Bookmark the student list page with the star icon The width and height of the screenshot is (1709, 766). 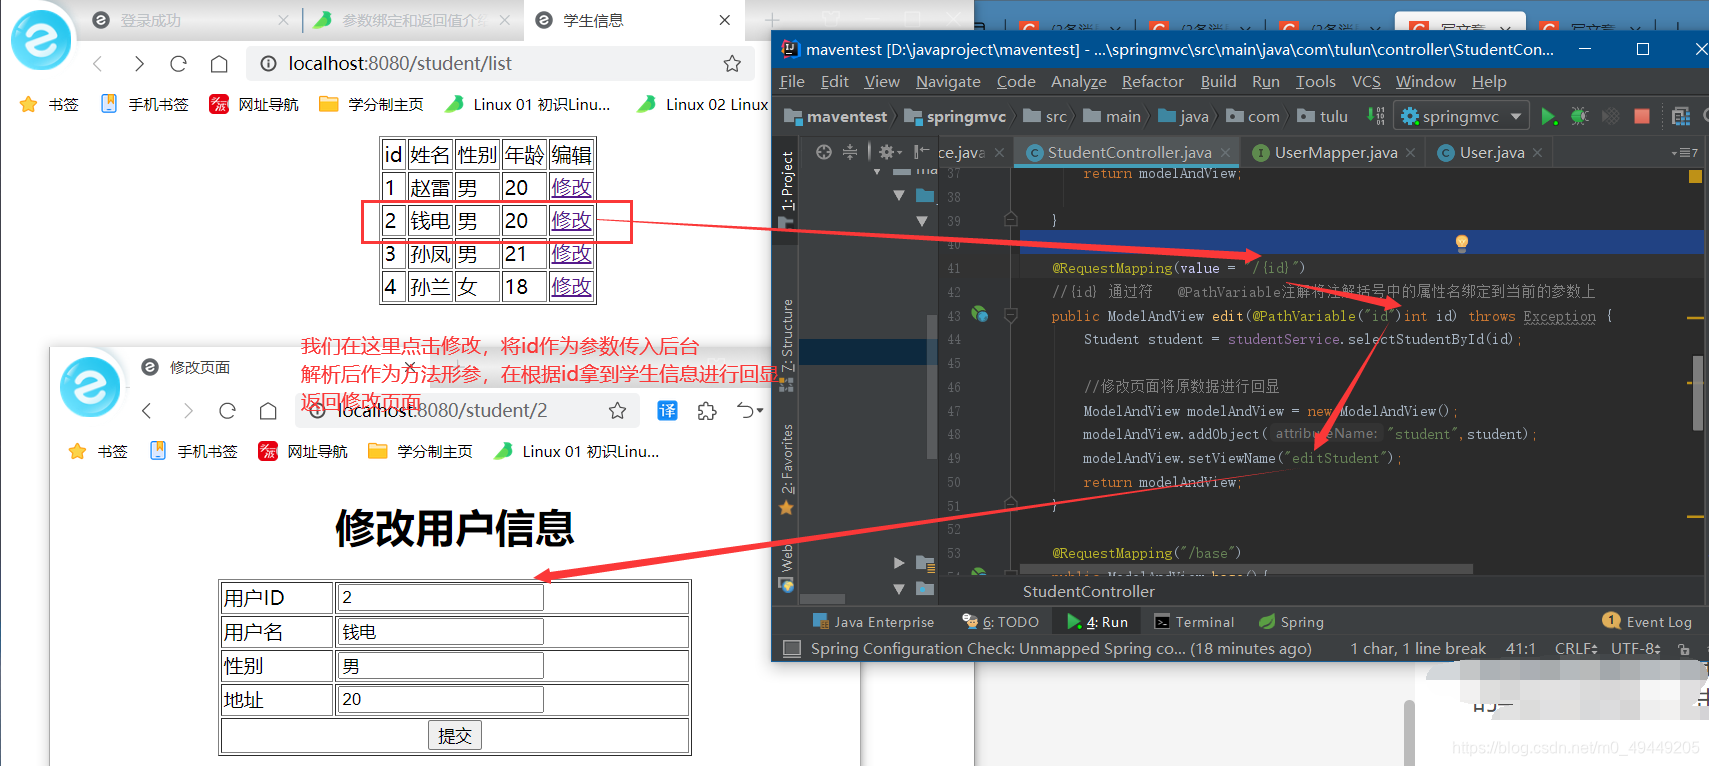(x=732, y=64)
